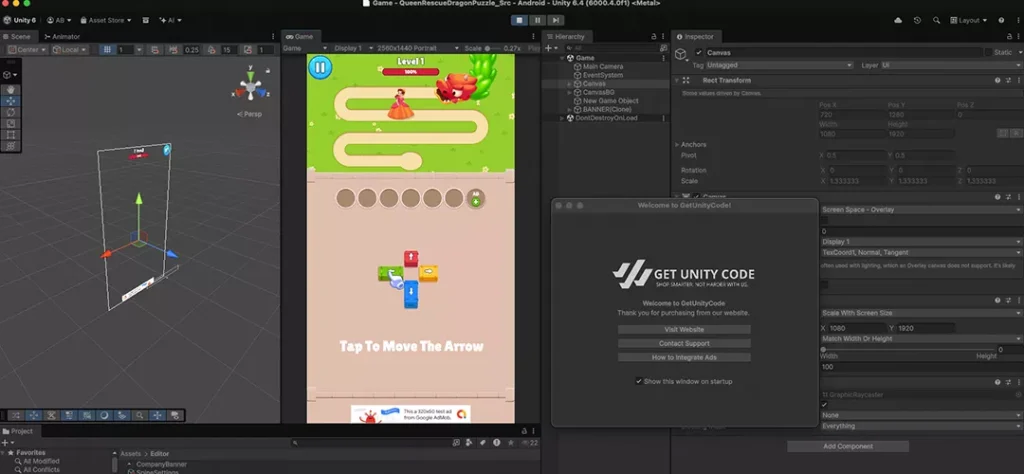
Task: Click the Visit Website button
Action: [x=684, y=330]
